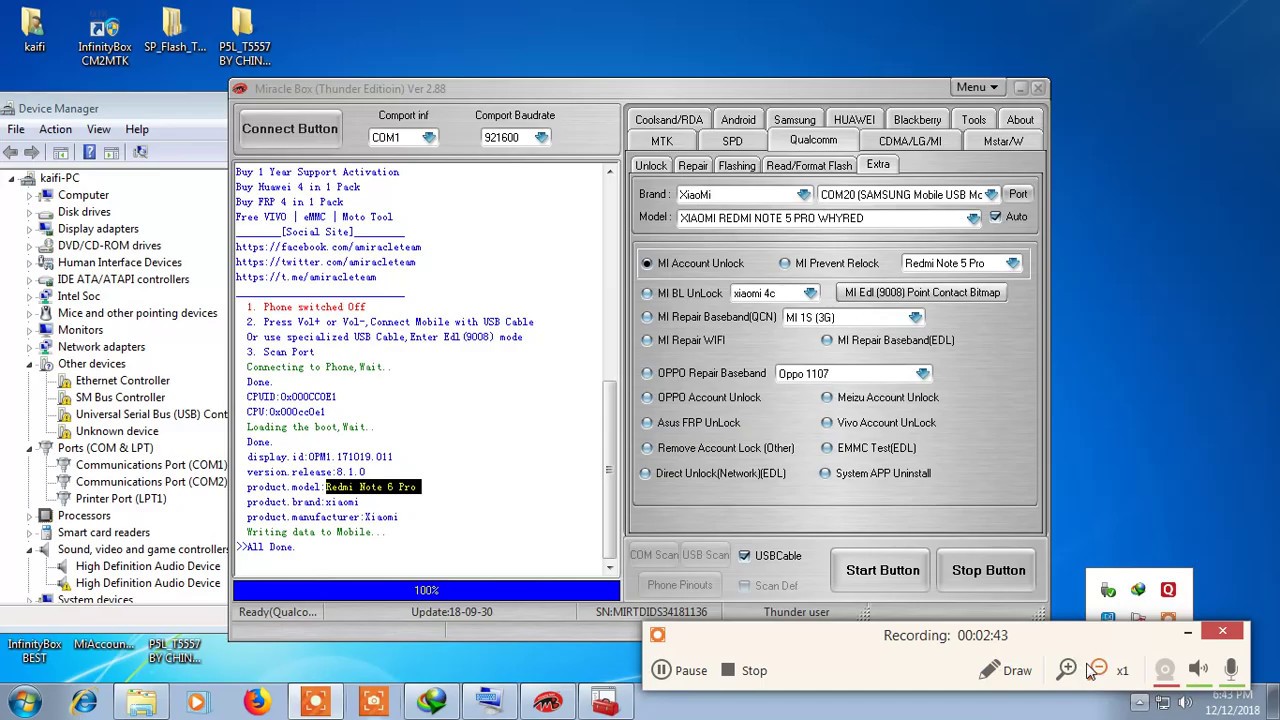Click the red Q tray icon

1168,590
